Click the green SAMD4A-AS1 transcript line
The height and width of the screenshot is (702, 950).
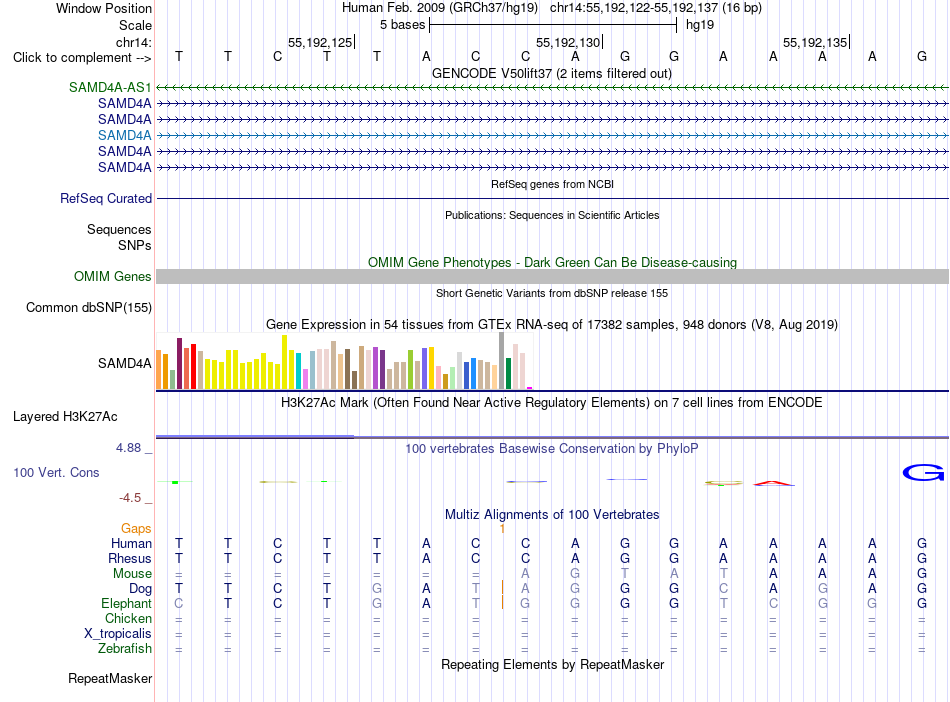pyautogui.click(x=552, y=87)
